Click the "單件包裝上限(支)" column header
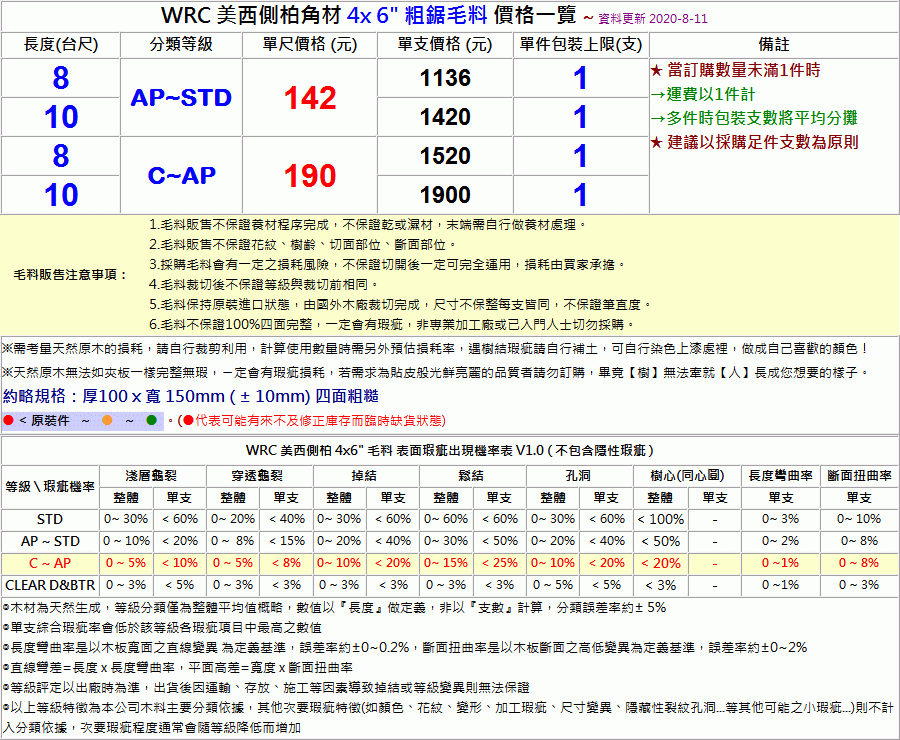 [581, 45]
